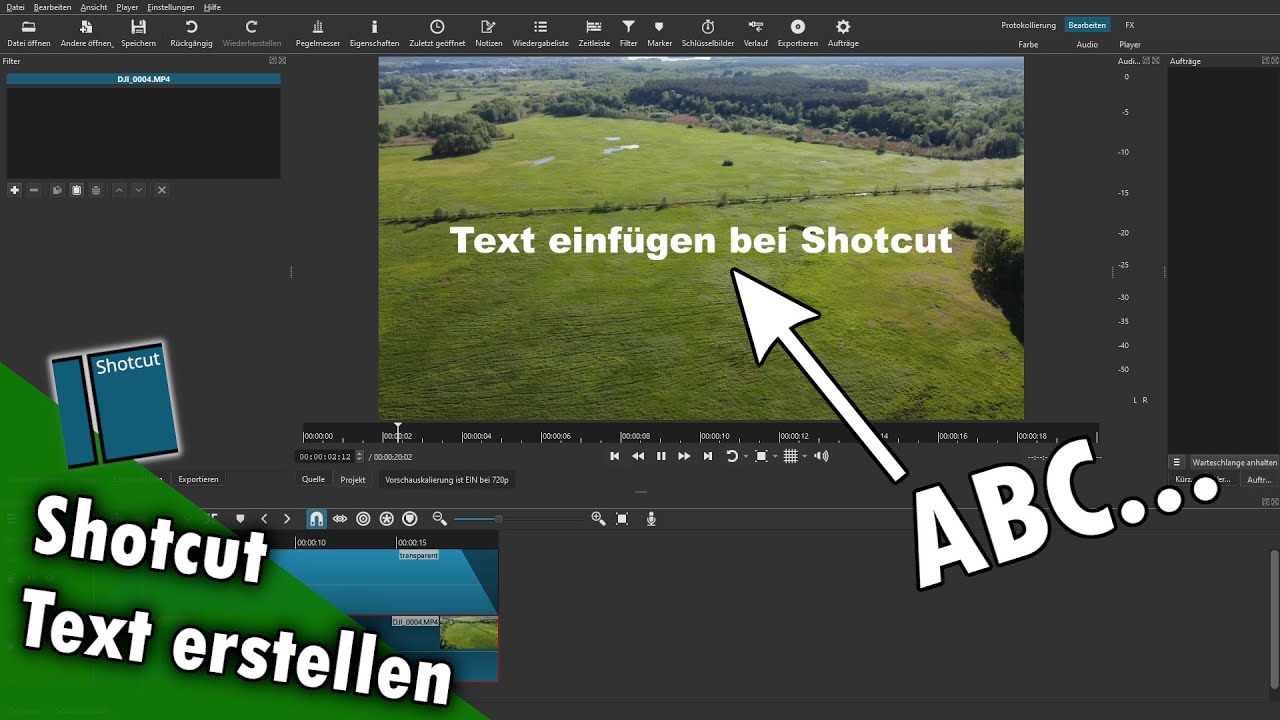
Task: Go to next marker in timeline
Action: (x=287, y=518)
